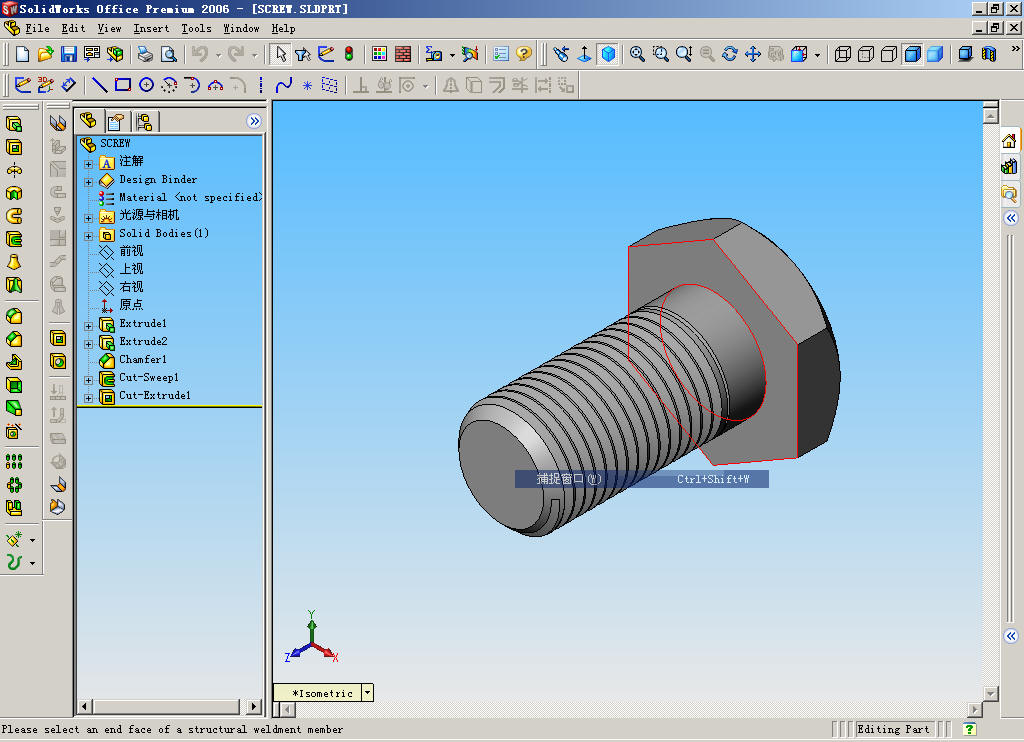Switch to the FeatureManager design tree tab

(x=89, y=121)
